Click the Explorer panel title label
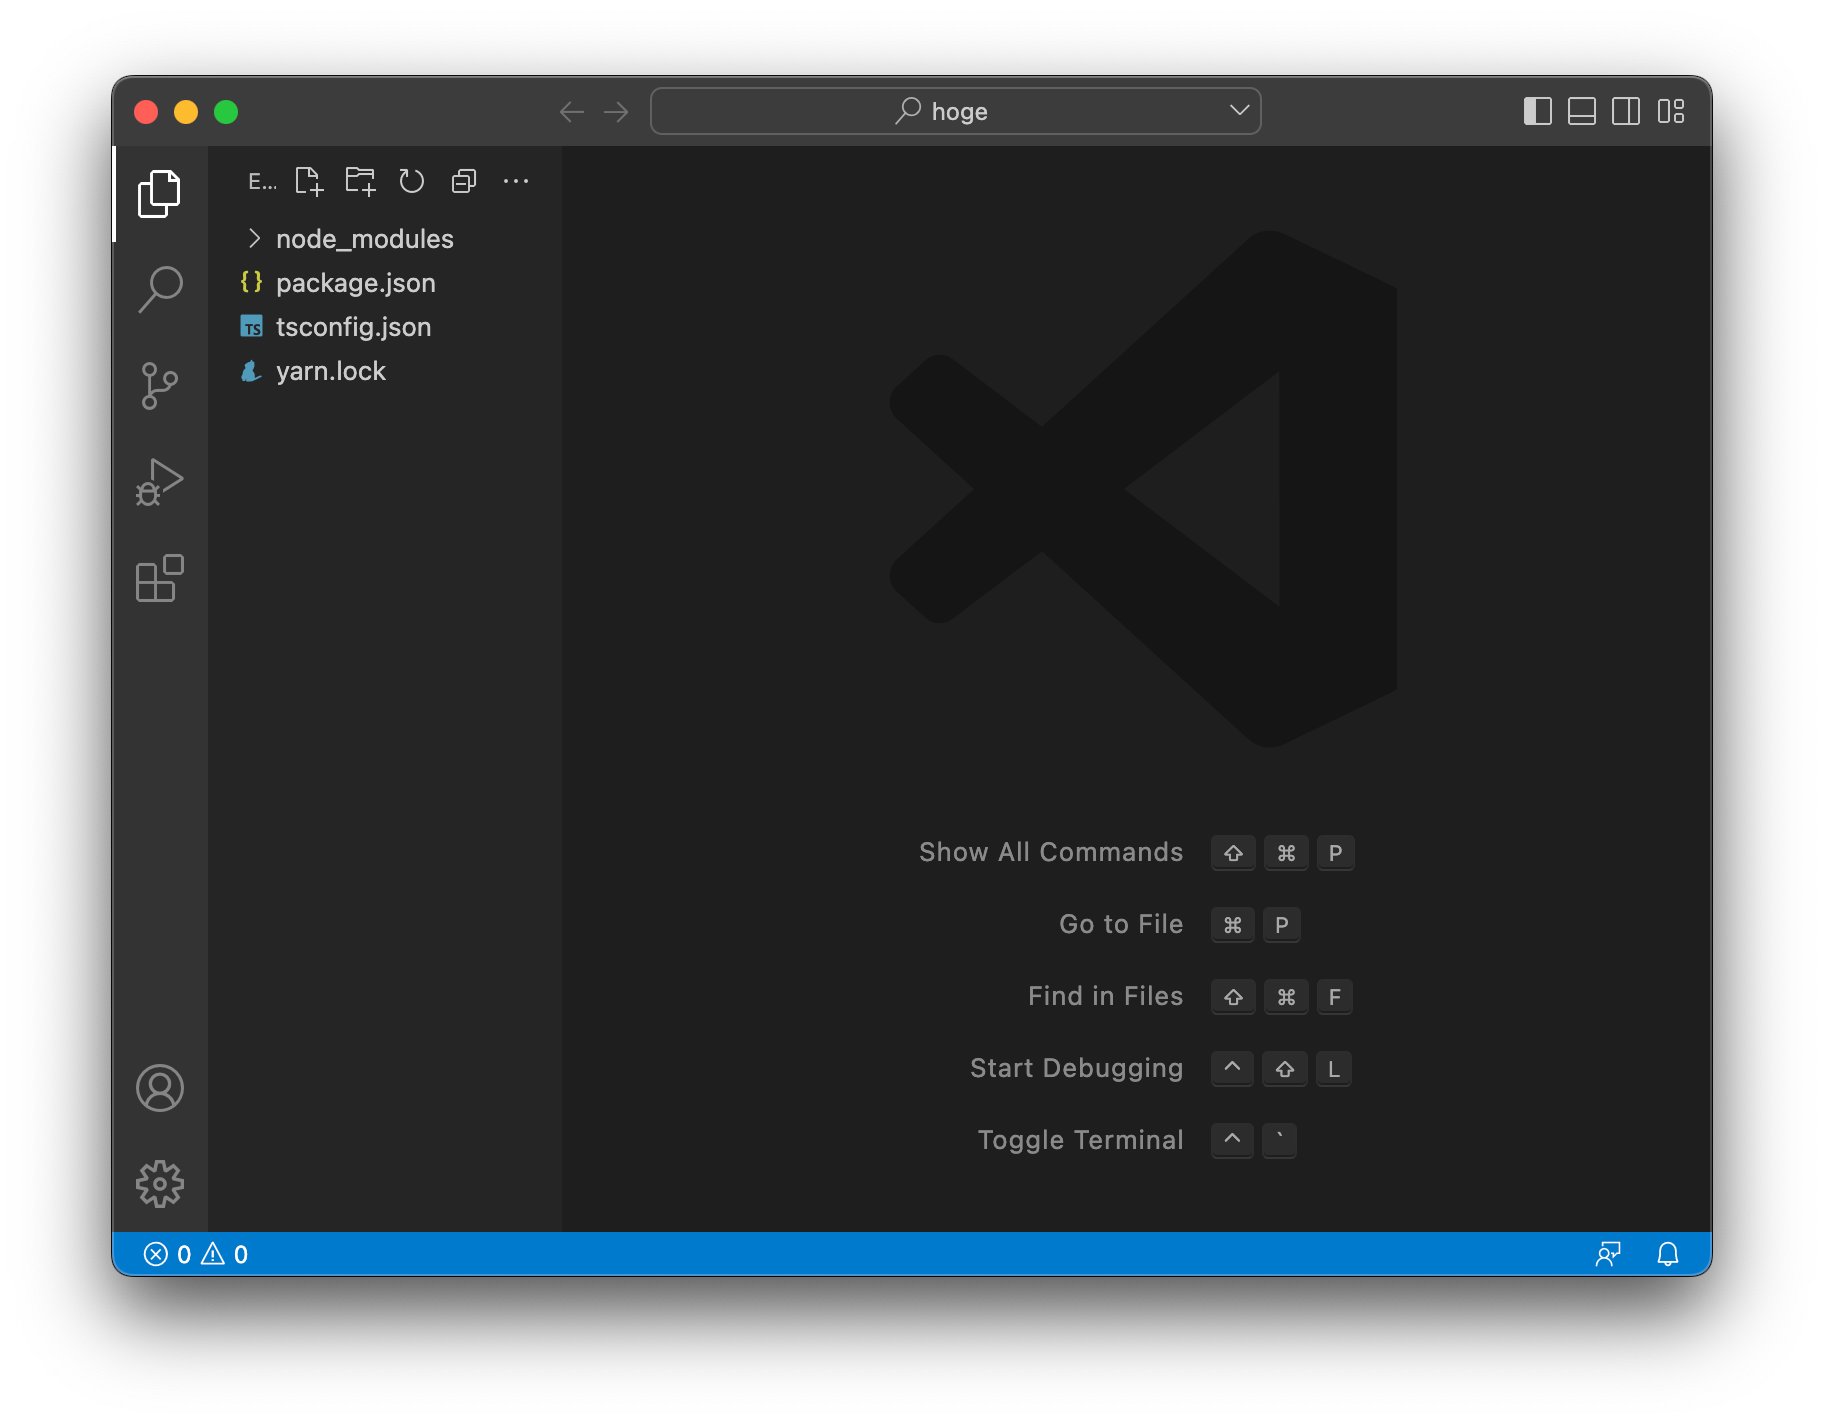The height and width of the screenshot is (1424, 1824). [262, 182]
